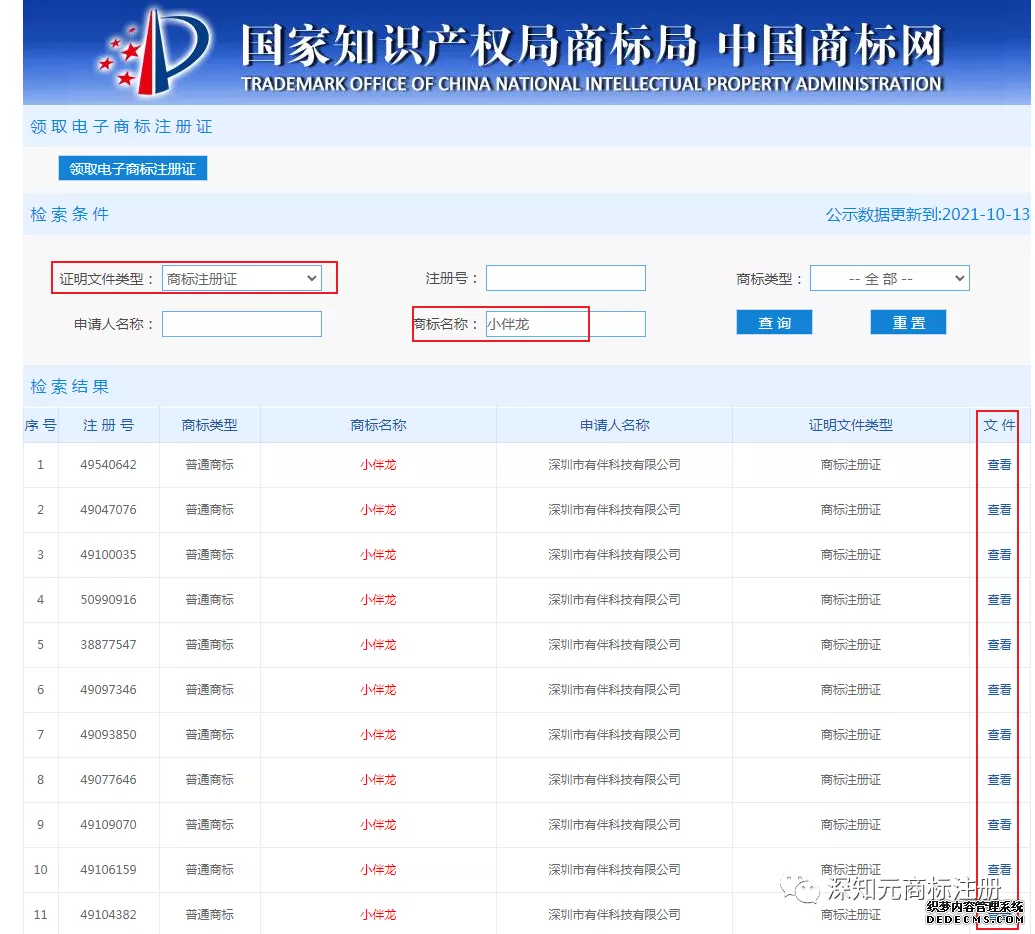
Task: Select registration number 49106159 cell
Action: coord(108,869)
